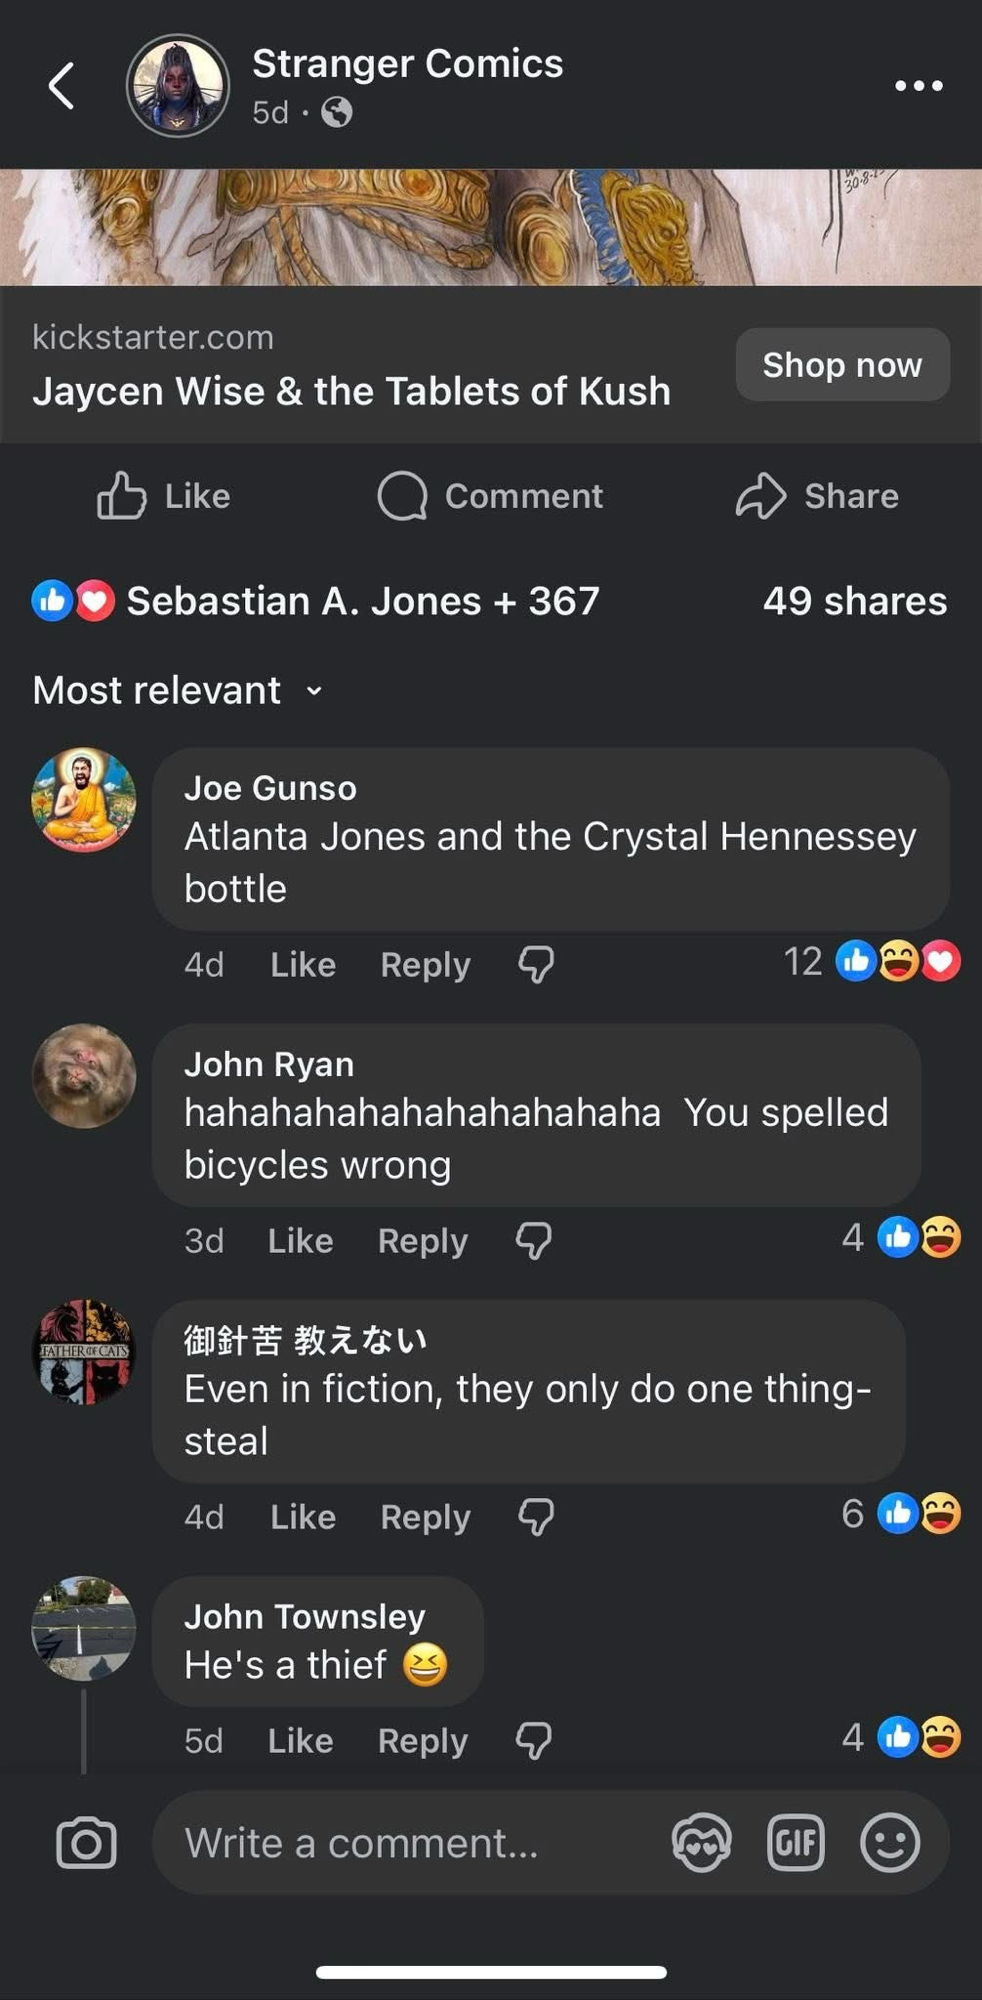
Task: Open the GIF picker icon
Action: point(795,1842)
